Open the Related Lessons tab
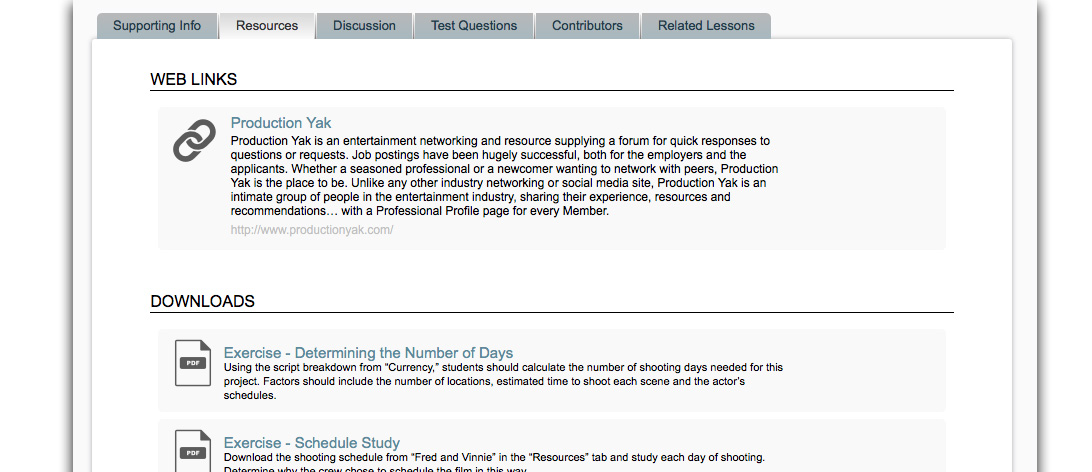 pyautogui.click(x=706, y=26)
